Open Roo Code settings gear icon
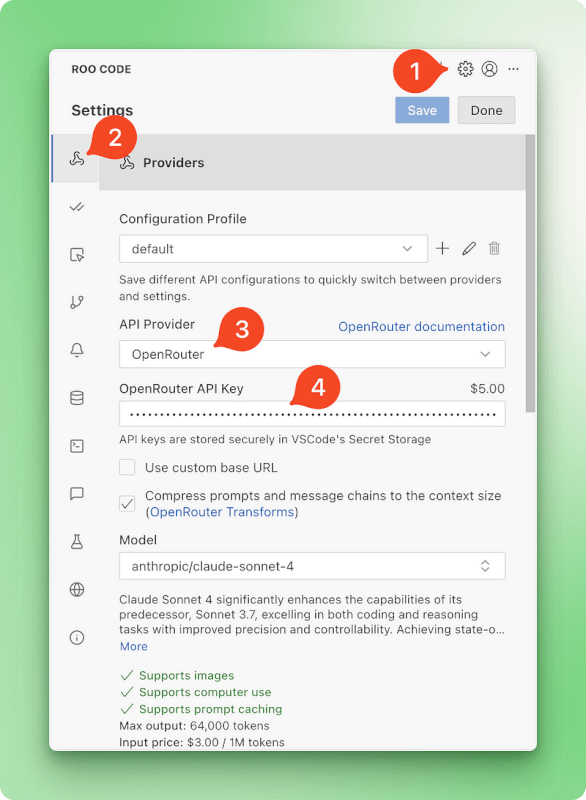Screen dimensions: 586x800 click(465, 69)
